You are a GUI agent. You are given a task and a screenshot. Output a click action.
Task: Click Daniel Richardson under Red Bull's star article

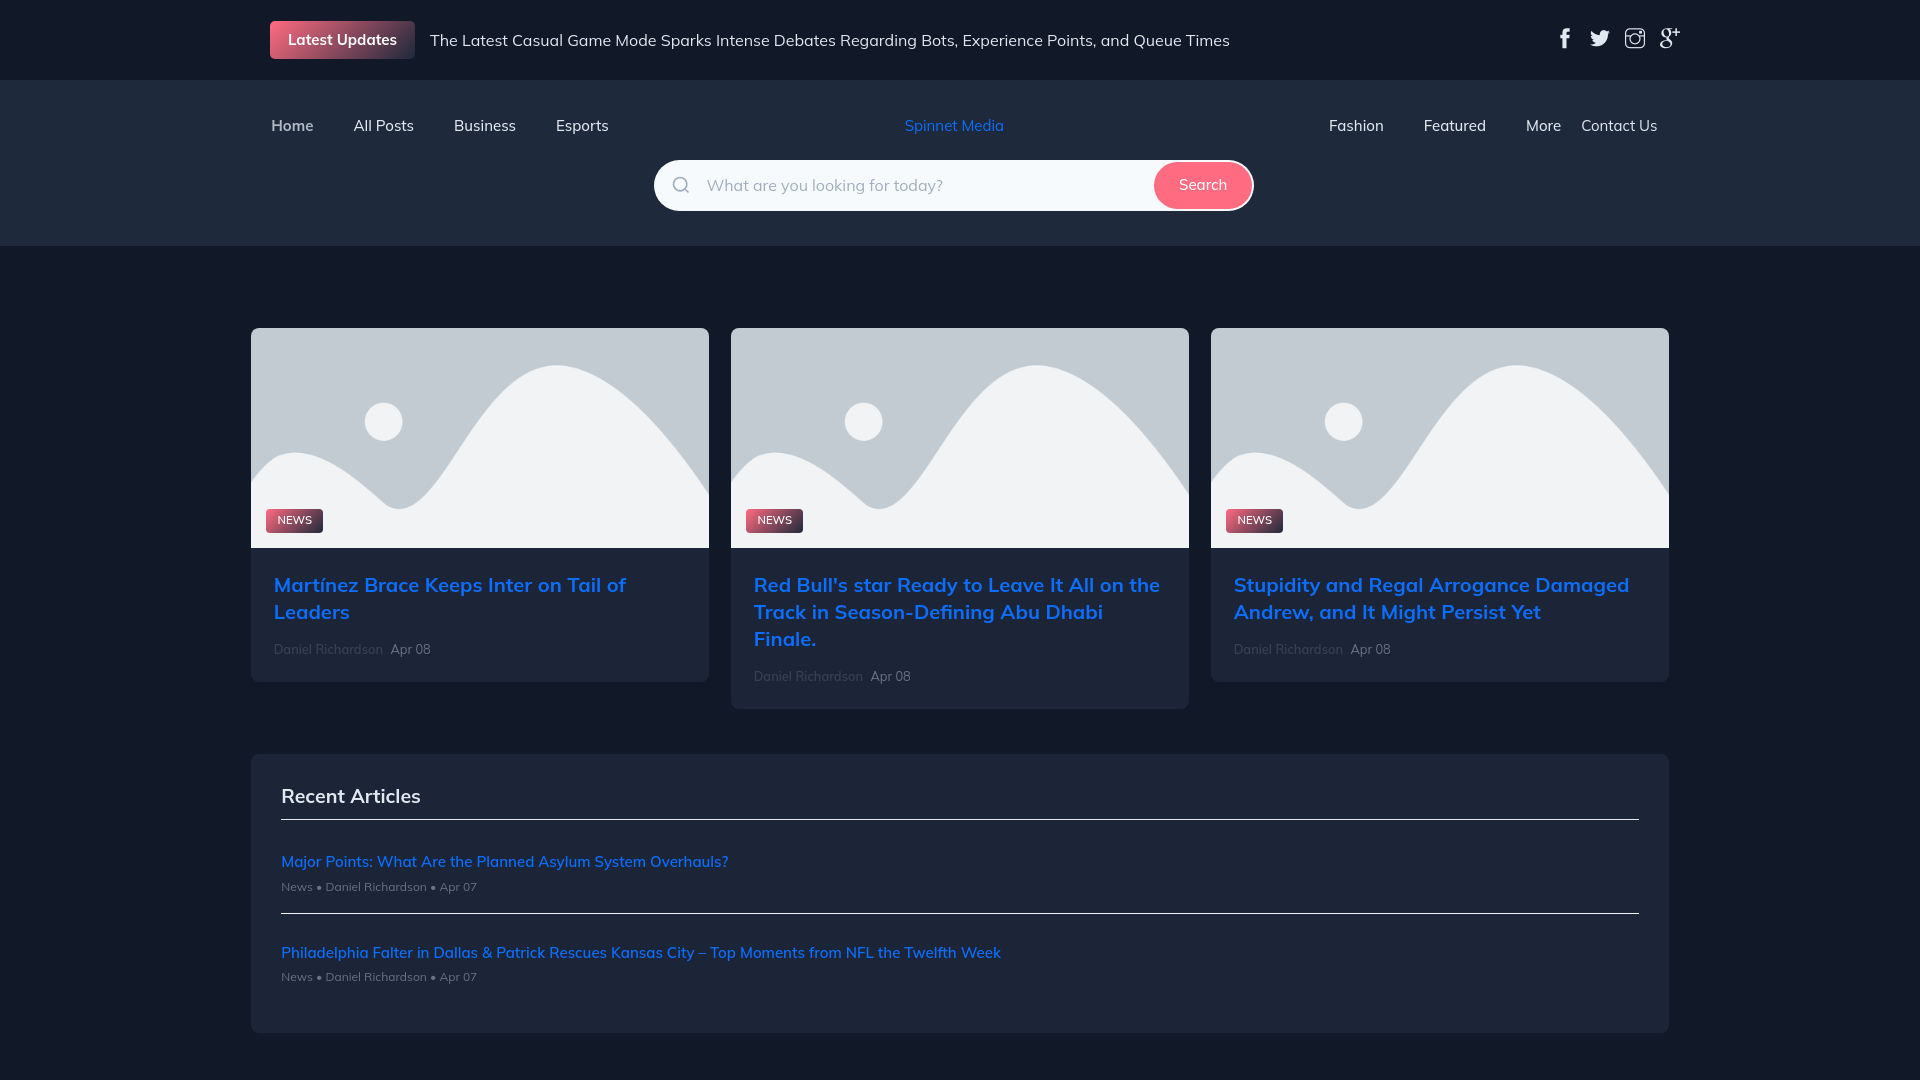coord(808,677)
